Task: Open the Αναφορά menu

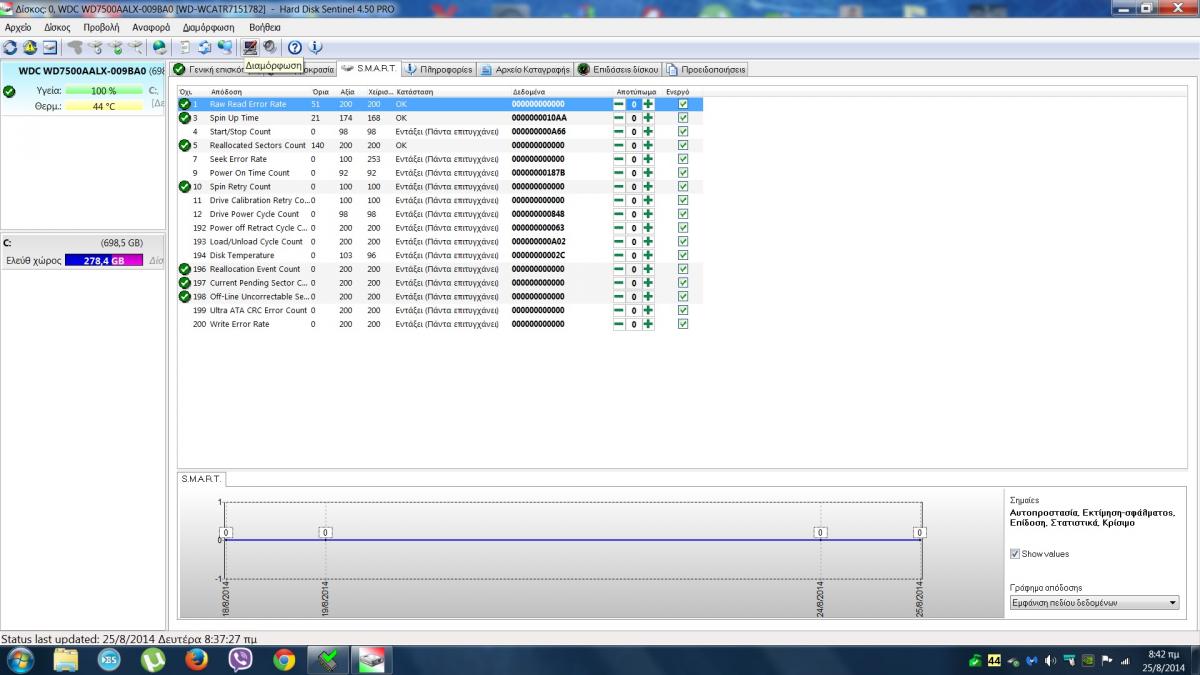Action: coord(151,27)
